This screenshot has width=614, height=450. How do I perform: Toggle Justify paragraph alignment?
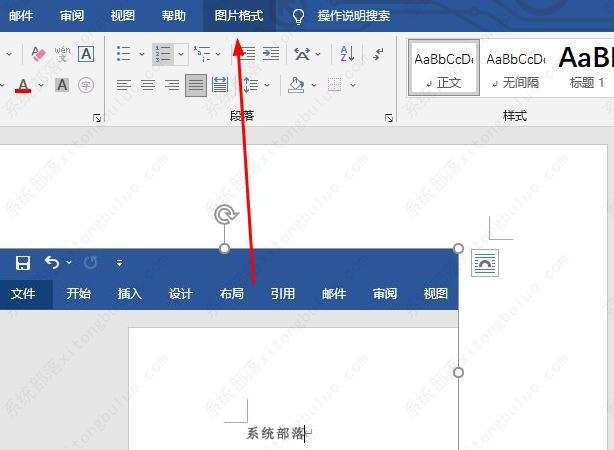click(196, 86)
